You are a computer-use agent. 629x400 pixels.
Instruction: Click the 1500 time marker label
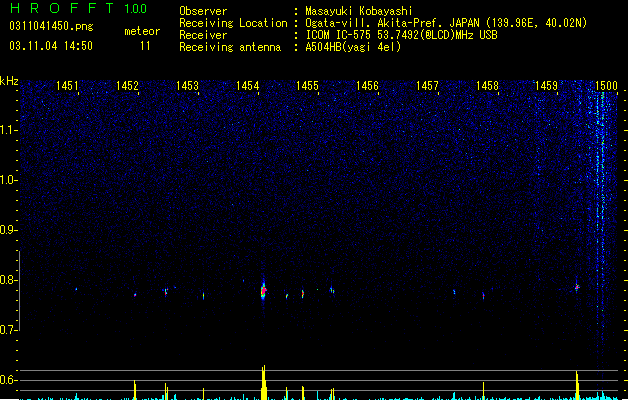[606, 86]
